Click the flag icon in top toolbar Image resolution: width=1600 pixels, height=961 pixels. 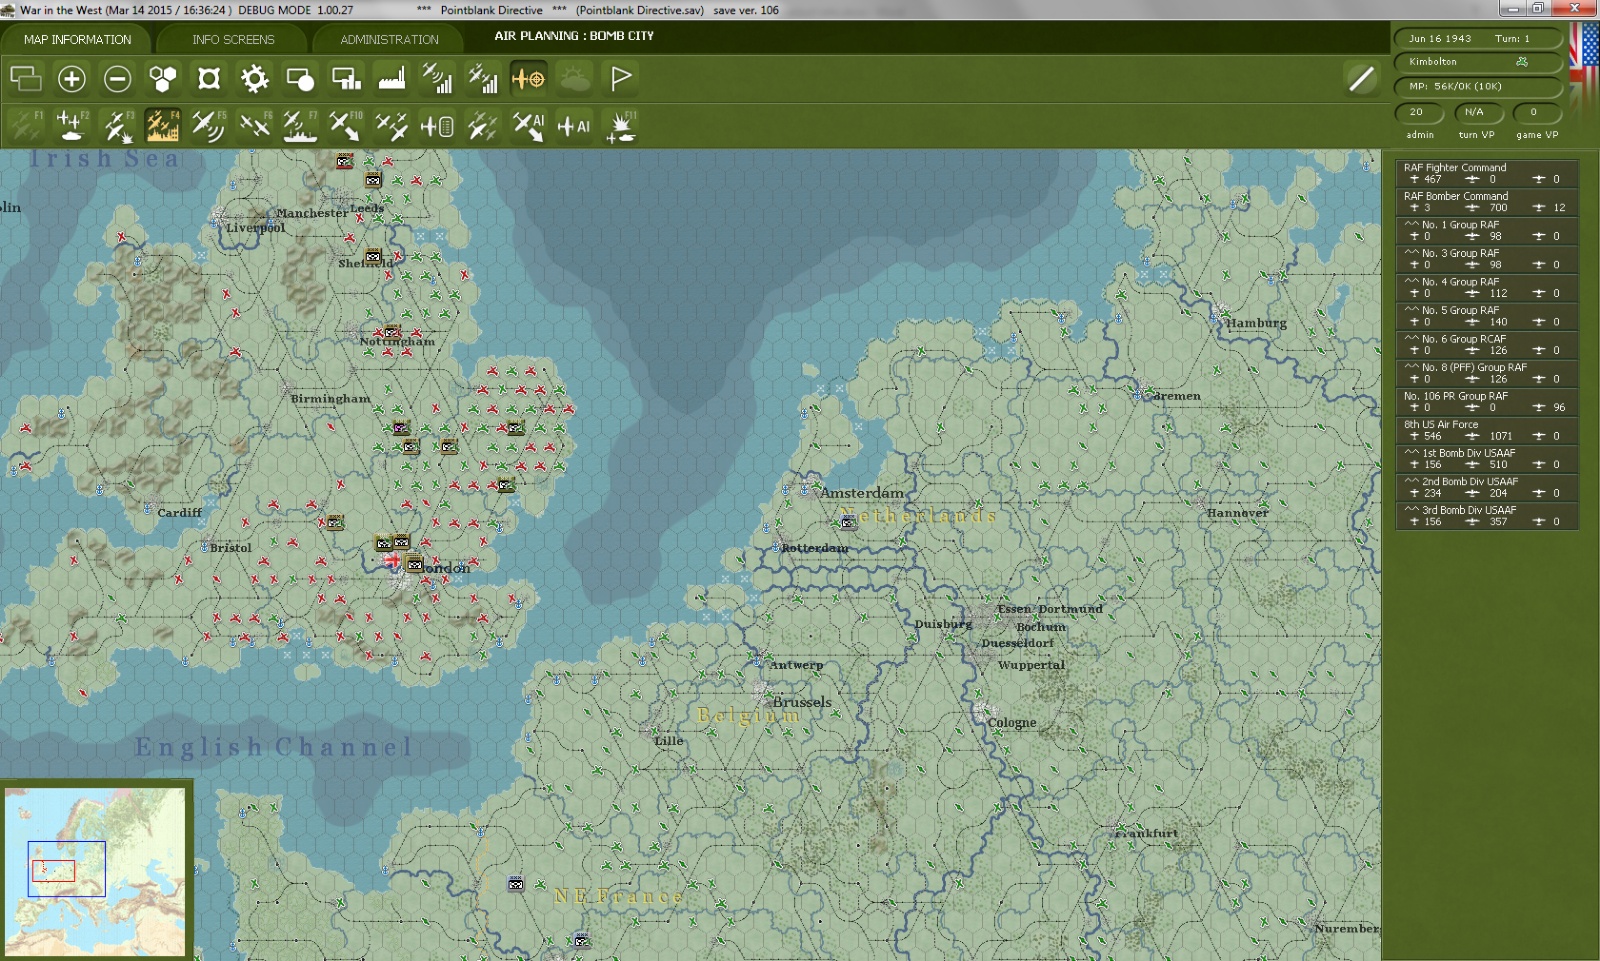pos(621,79)
